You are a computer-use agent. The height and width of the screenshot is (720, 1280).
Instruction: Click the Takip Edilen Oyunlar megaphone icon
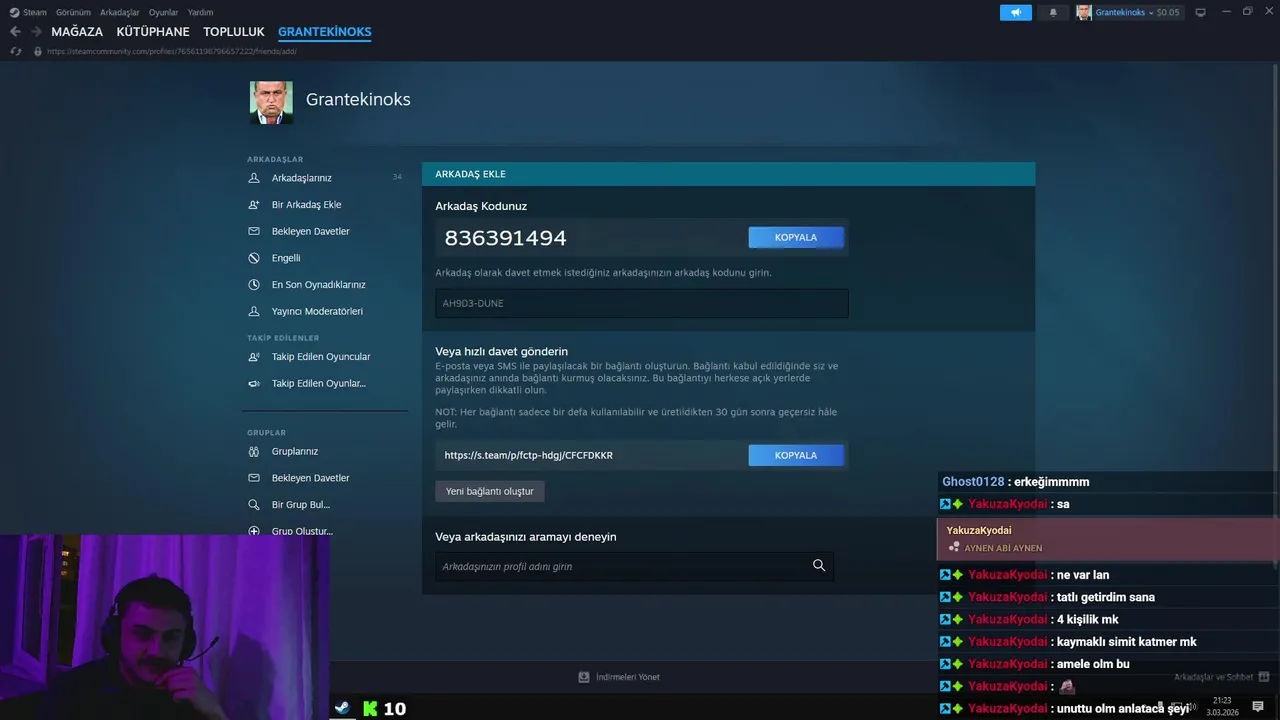pos(253,383)
